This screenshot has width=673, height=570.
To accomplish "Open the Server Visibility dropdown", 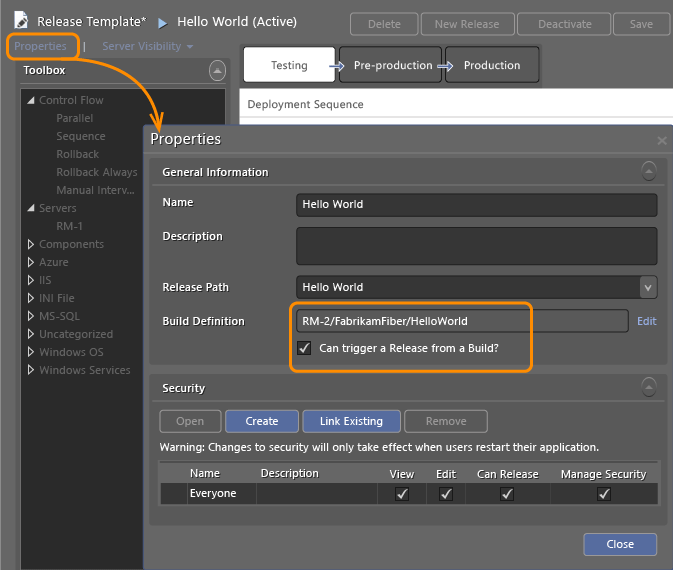I will click(147, 46).
